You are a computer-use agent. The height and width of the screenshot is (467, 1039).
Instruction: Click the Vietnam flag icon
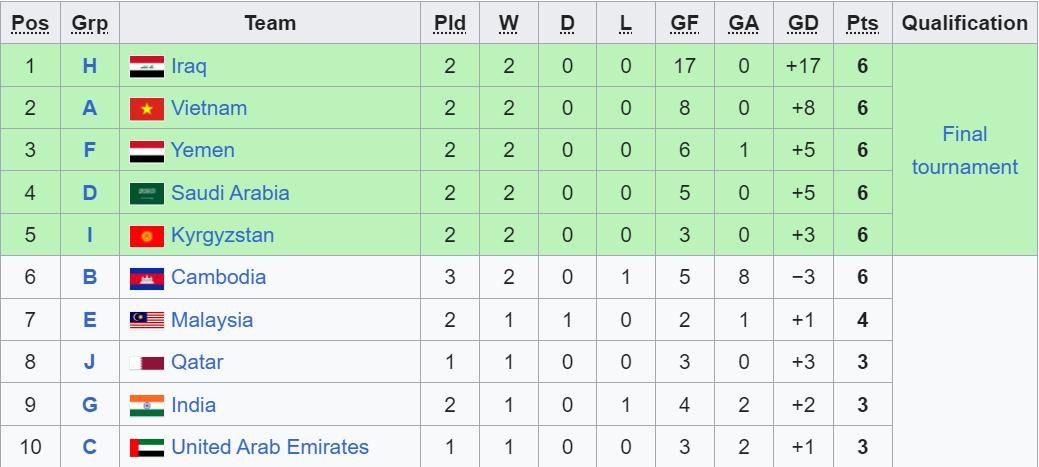[x=147, y=109]
